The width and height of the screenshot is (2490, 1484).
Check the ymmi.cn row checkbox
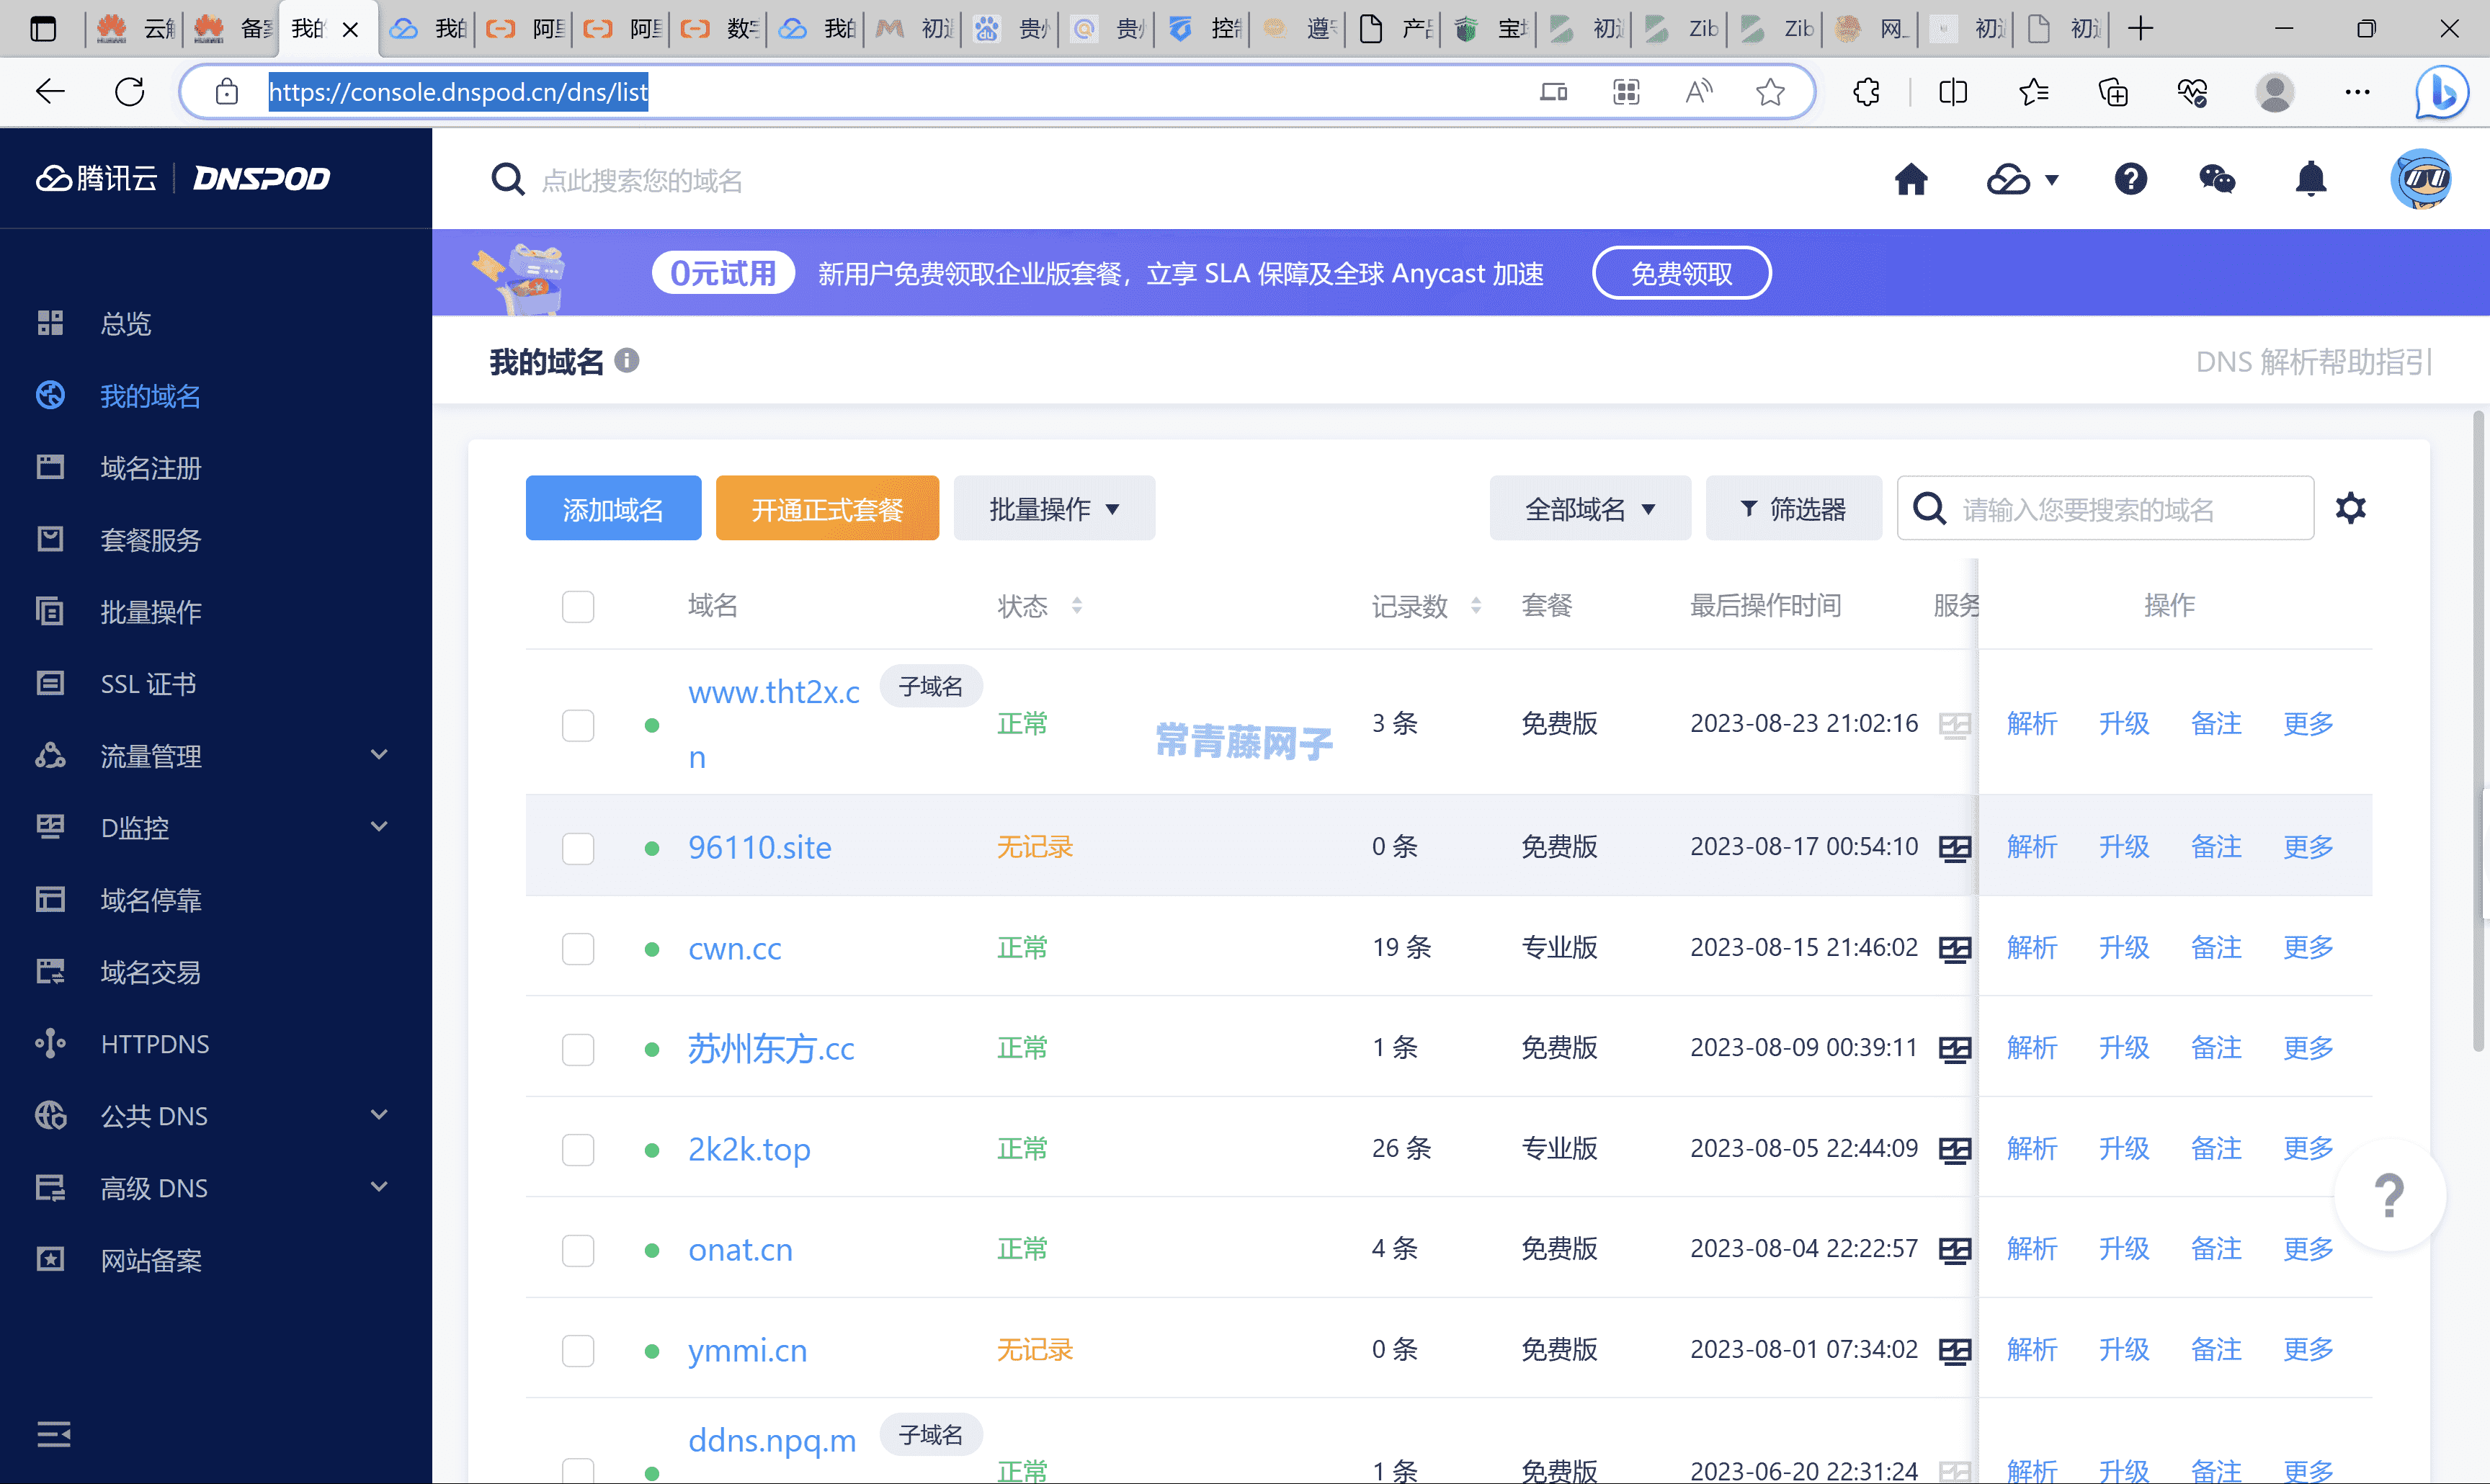tap(578, 1351)
